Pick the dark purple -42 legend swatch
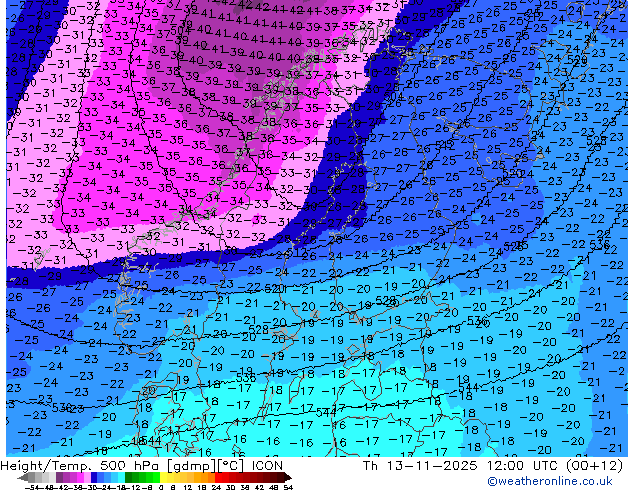 pyautogui.click(x=59, y=477)
